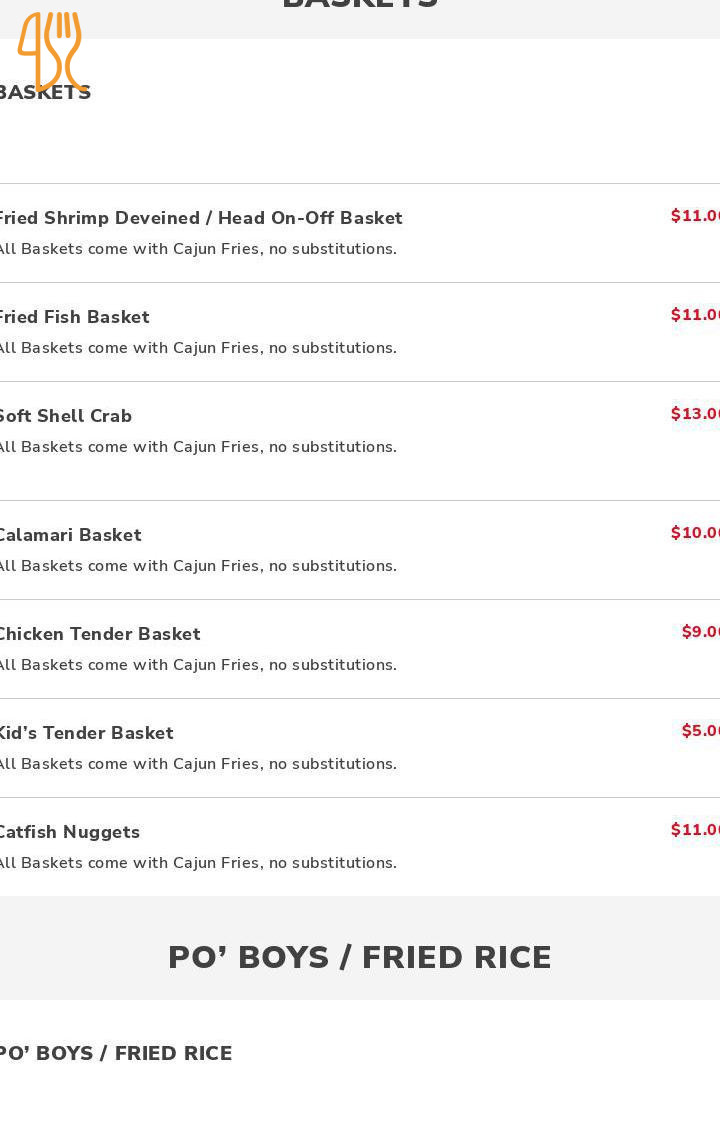720x1131 pixels.
Task: Click the Cajun Fries note under Catfish Nuggets
Action: coord(198,863)
